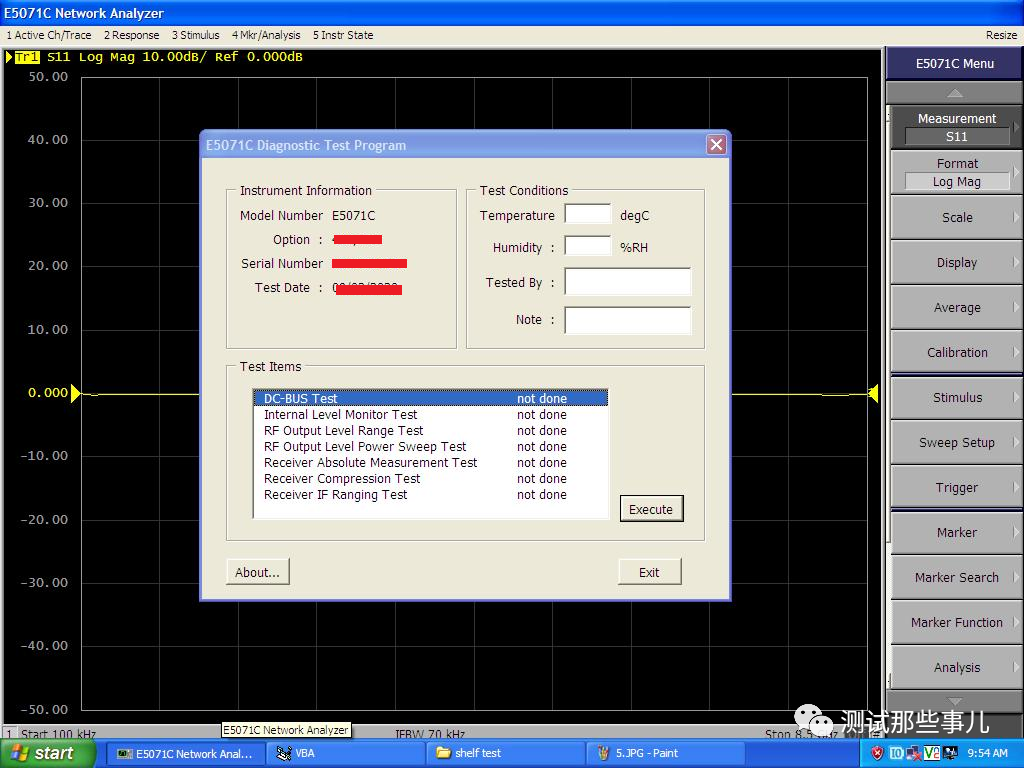Select Receiver IF Ranging Test item
This screenshot has width=1024, height=768.
(430, 494)
